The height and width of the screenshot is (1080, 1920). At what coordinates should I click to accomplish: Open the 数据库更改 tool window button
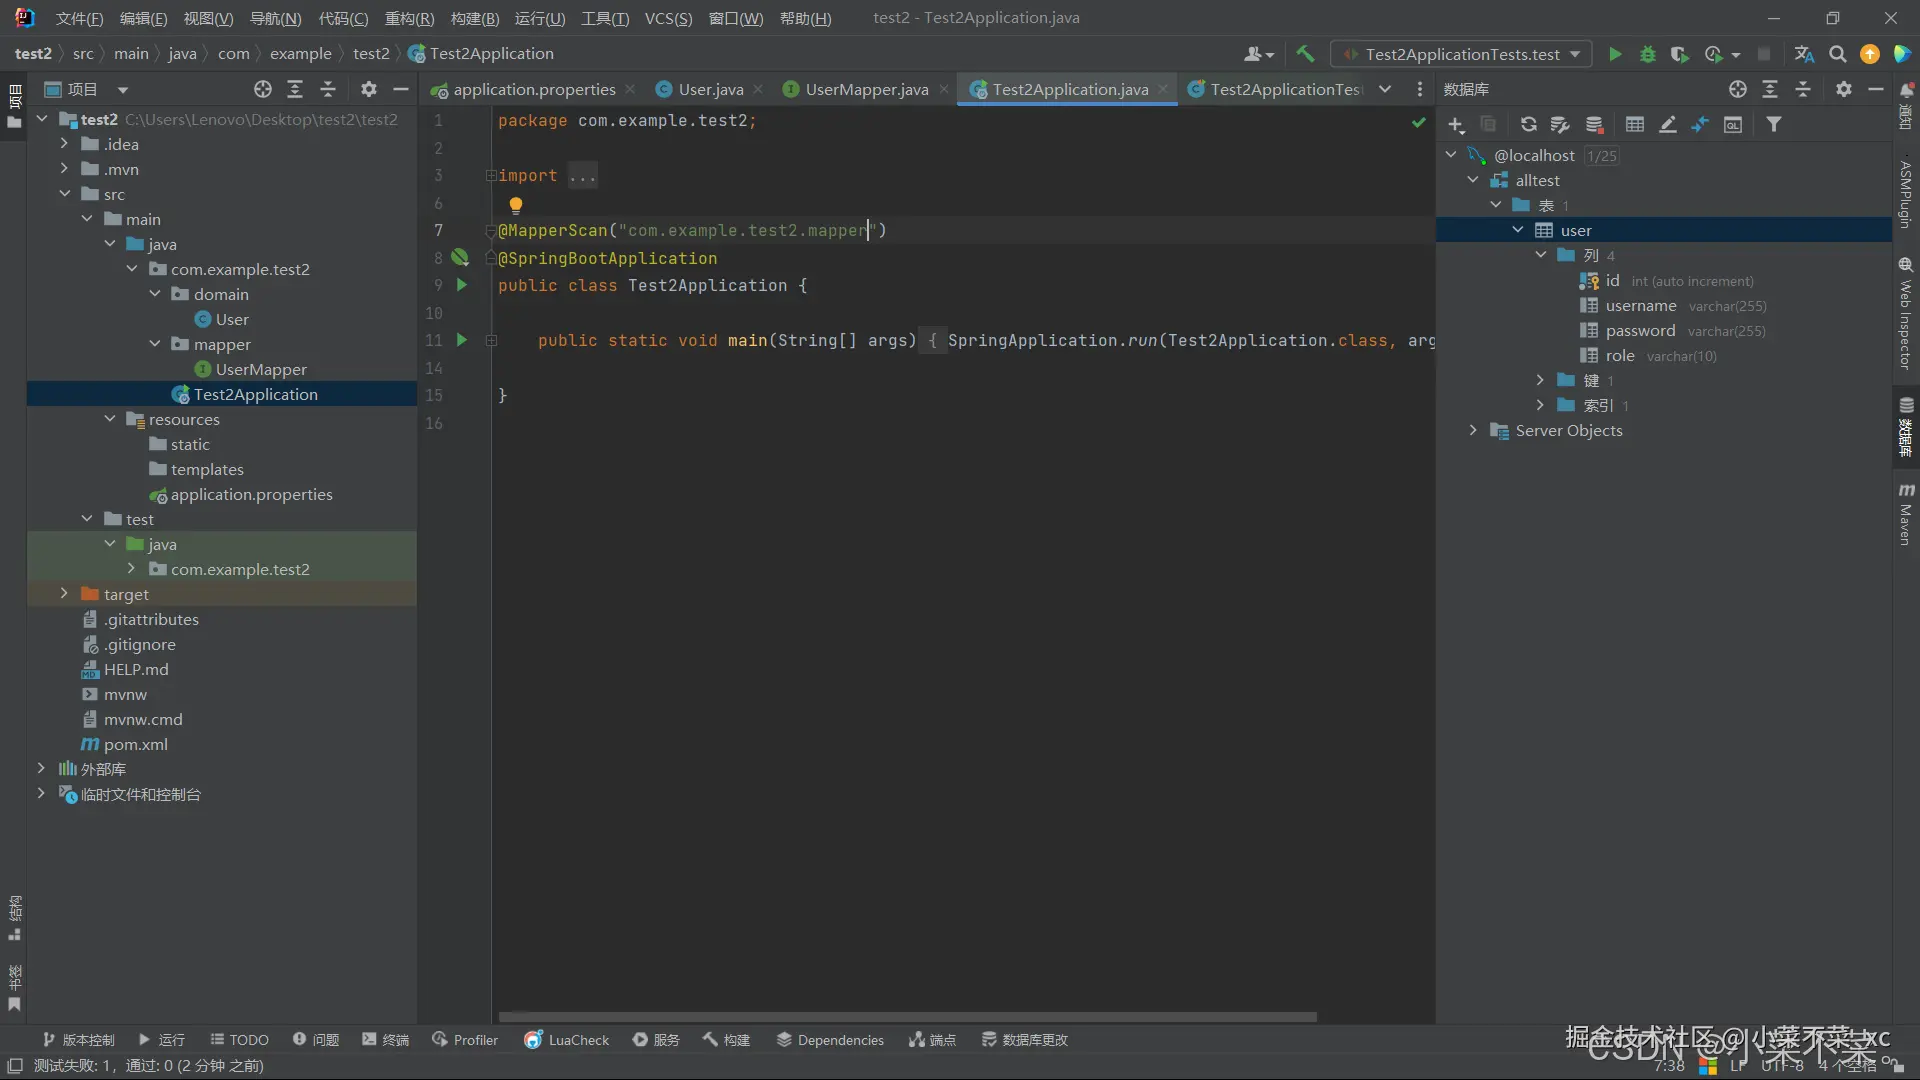(x=1025, y=1040)
